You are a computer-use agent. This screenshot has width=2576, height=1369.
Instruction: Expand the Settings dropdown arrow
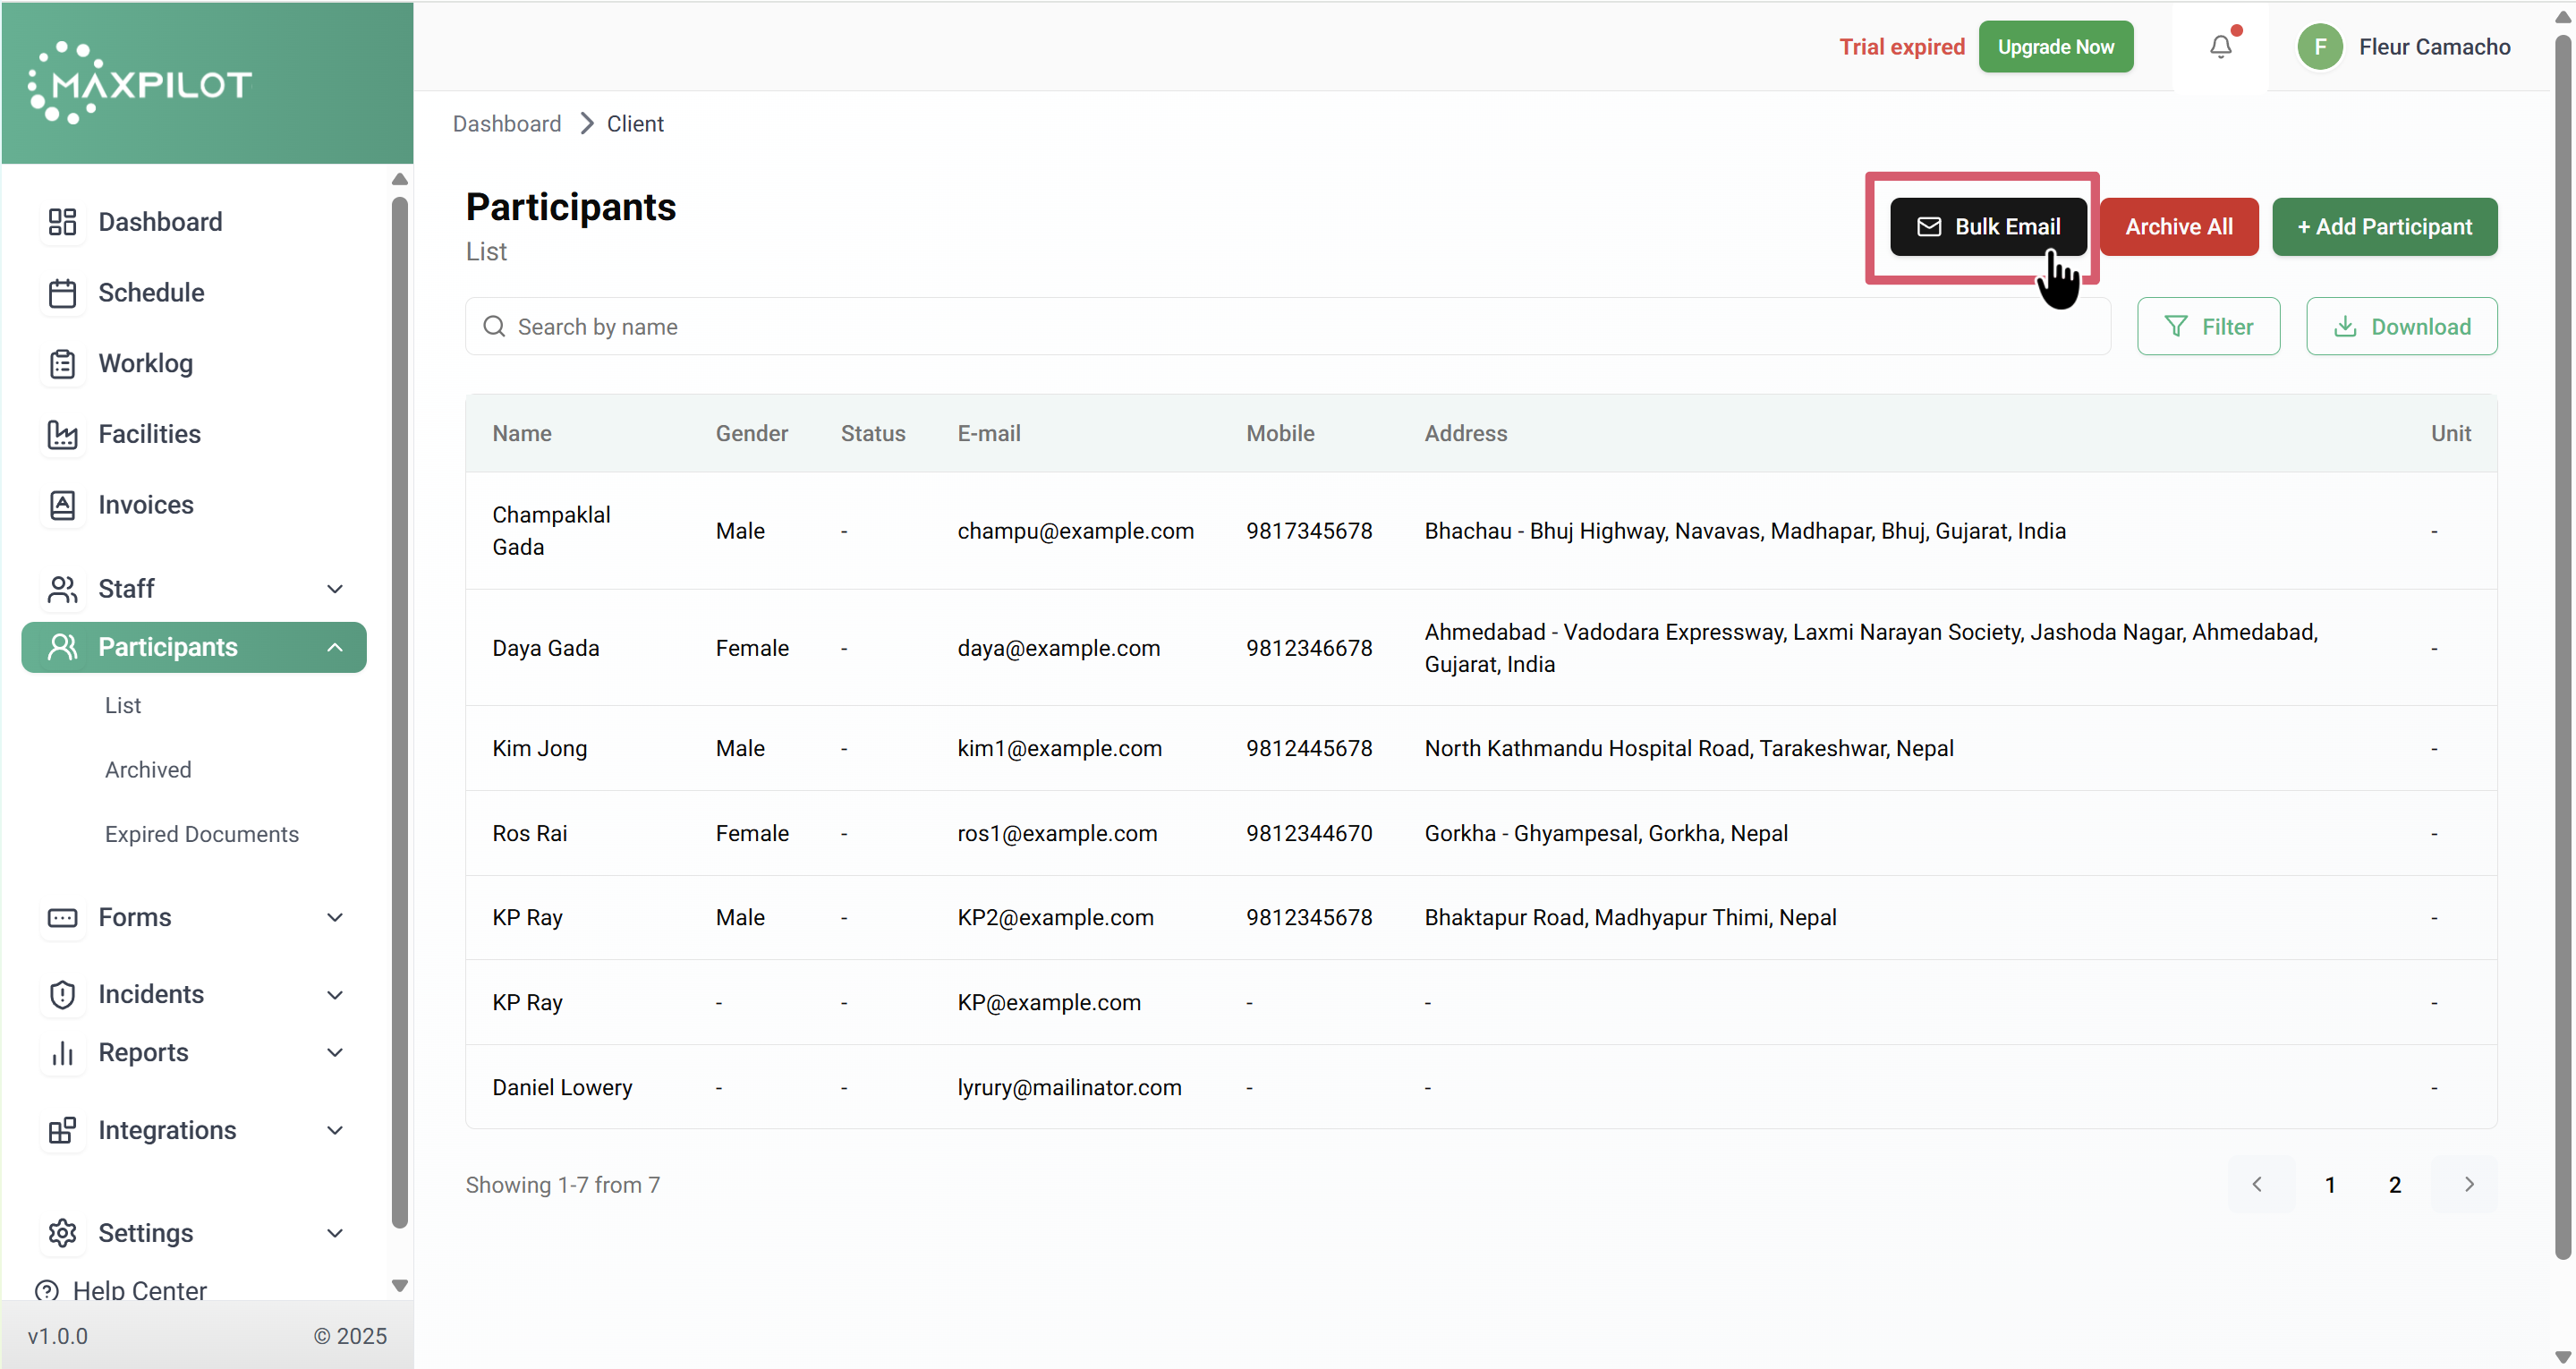(335, 1233)
